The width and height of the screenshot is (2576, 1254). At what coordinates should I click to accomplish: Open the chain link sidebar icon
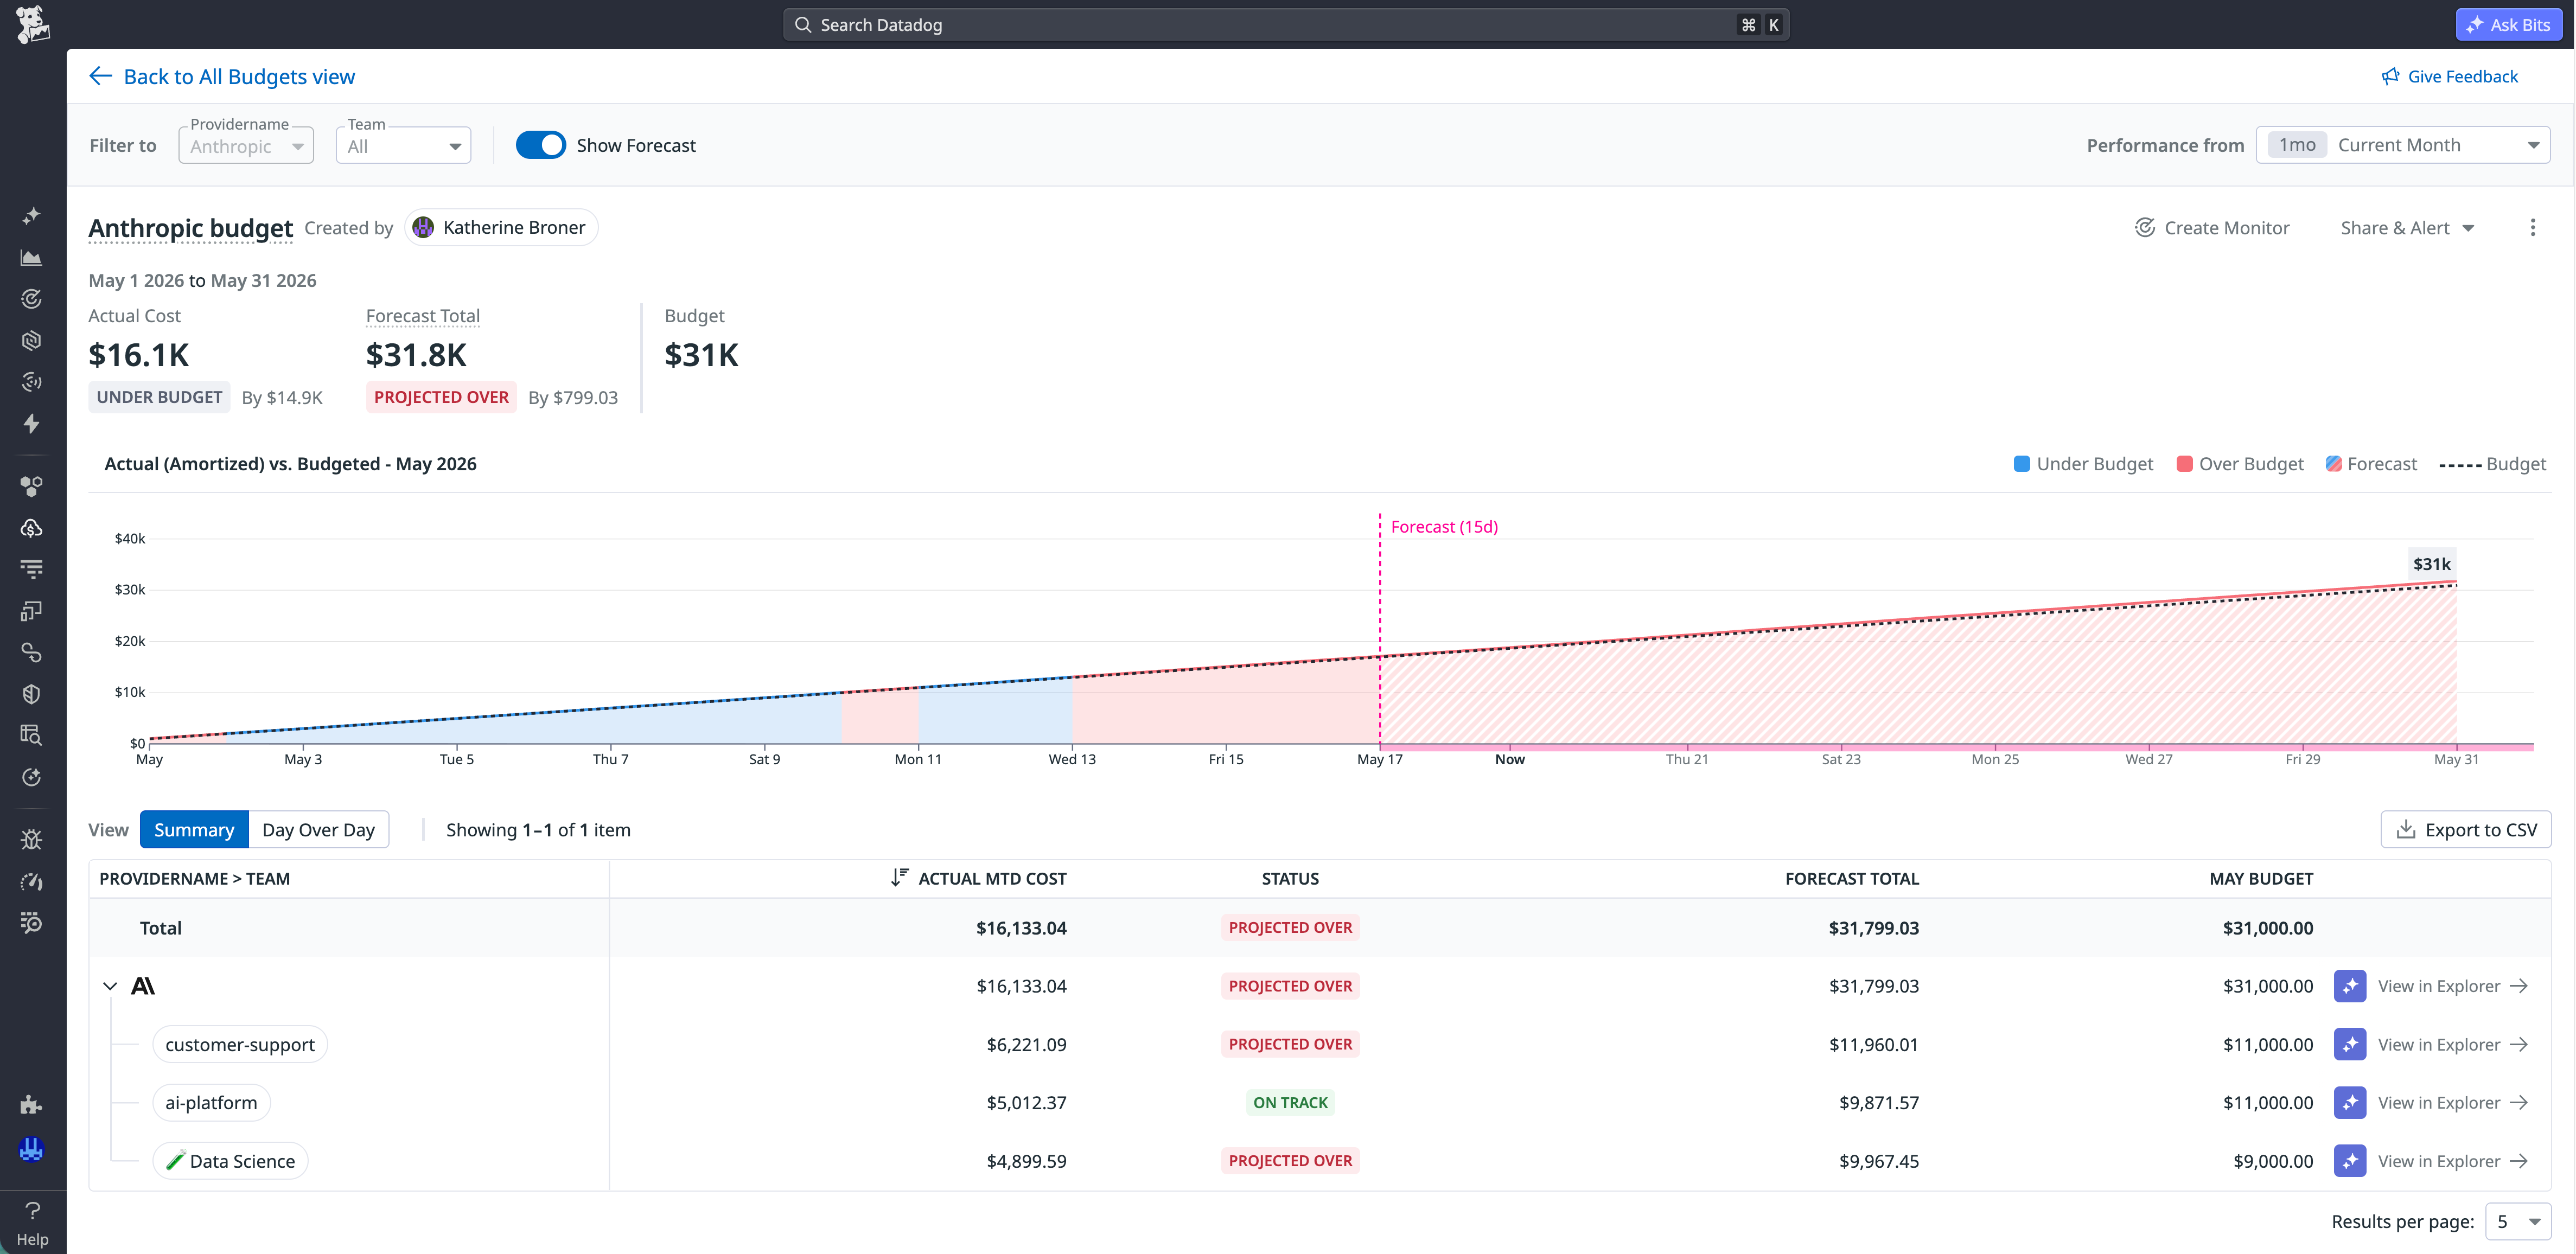click(32, 653)
